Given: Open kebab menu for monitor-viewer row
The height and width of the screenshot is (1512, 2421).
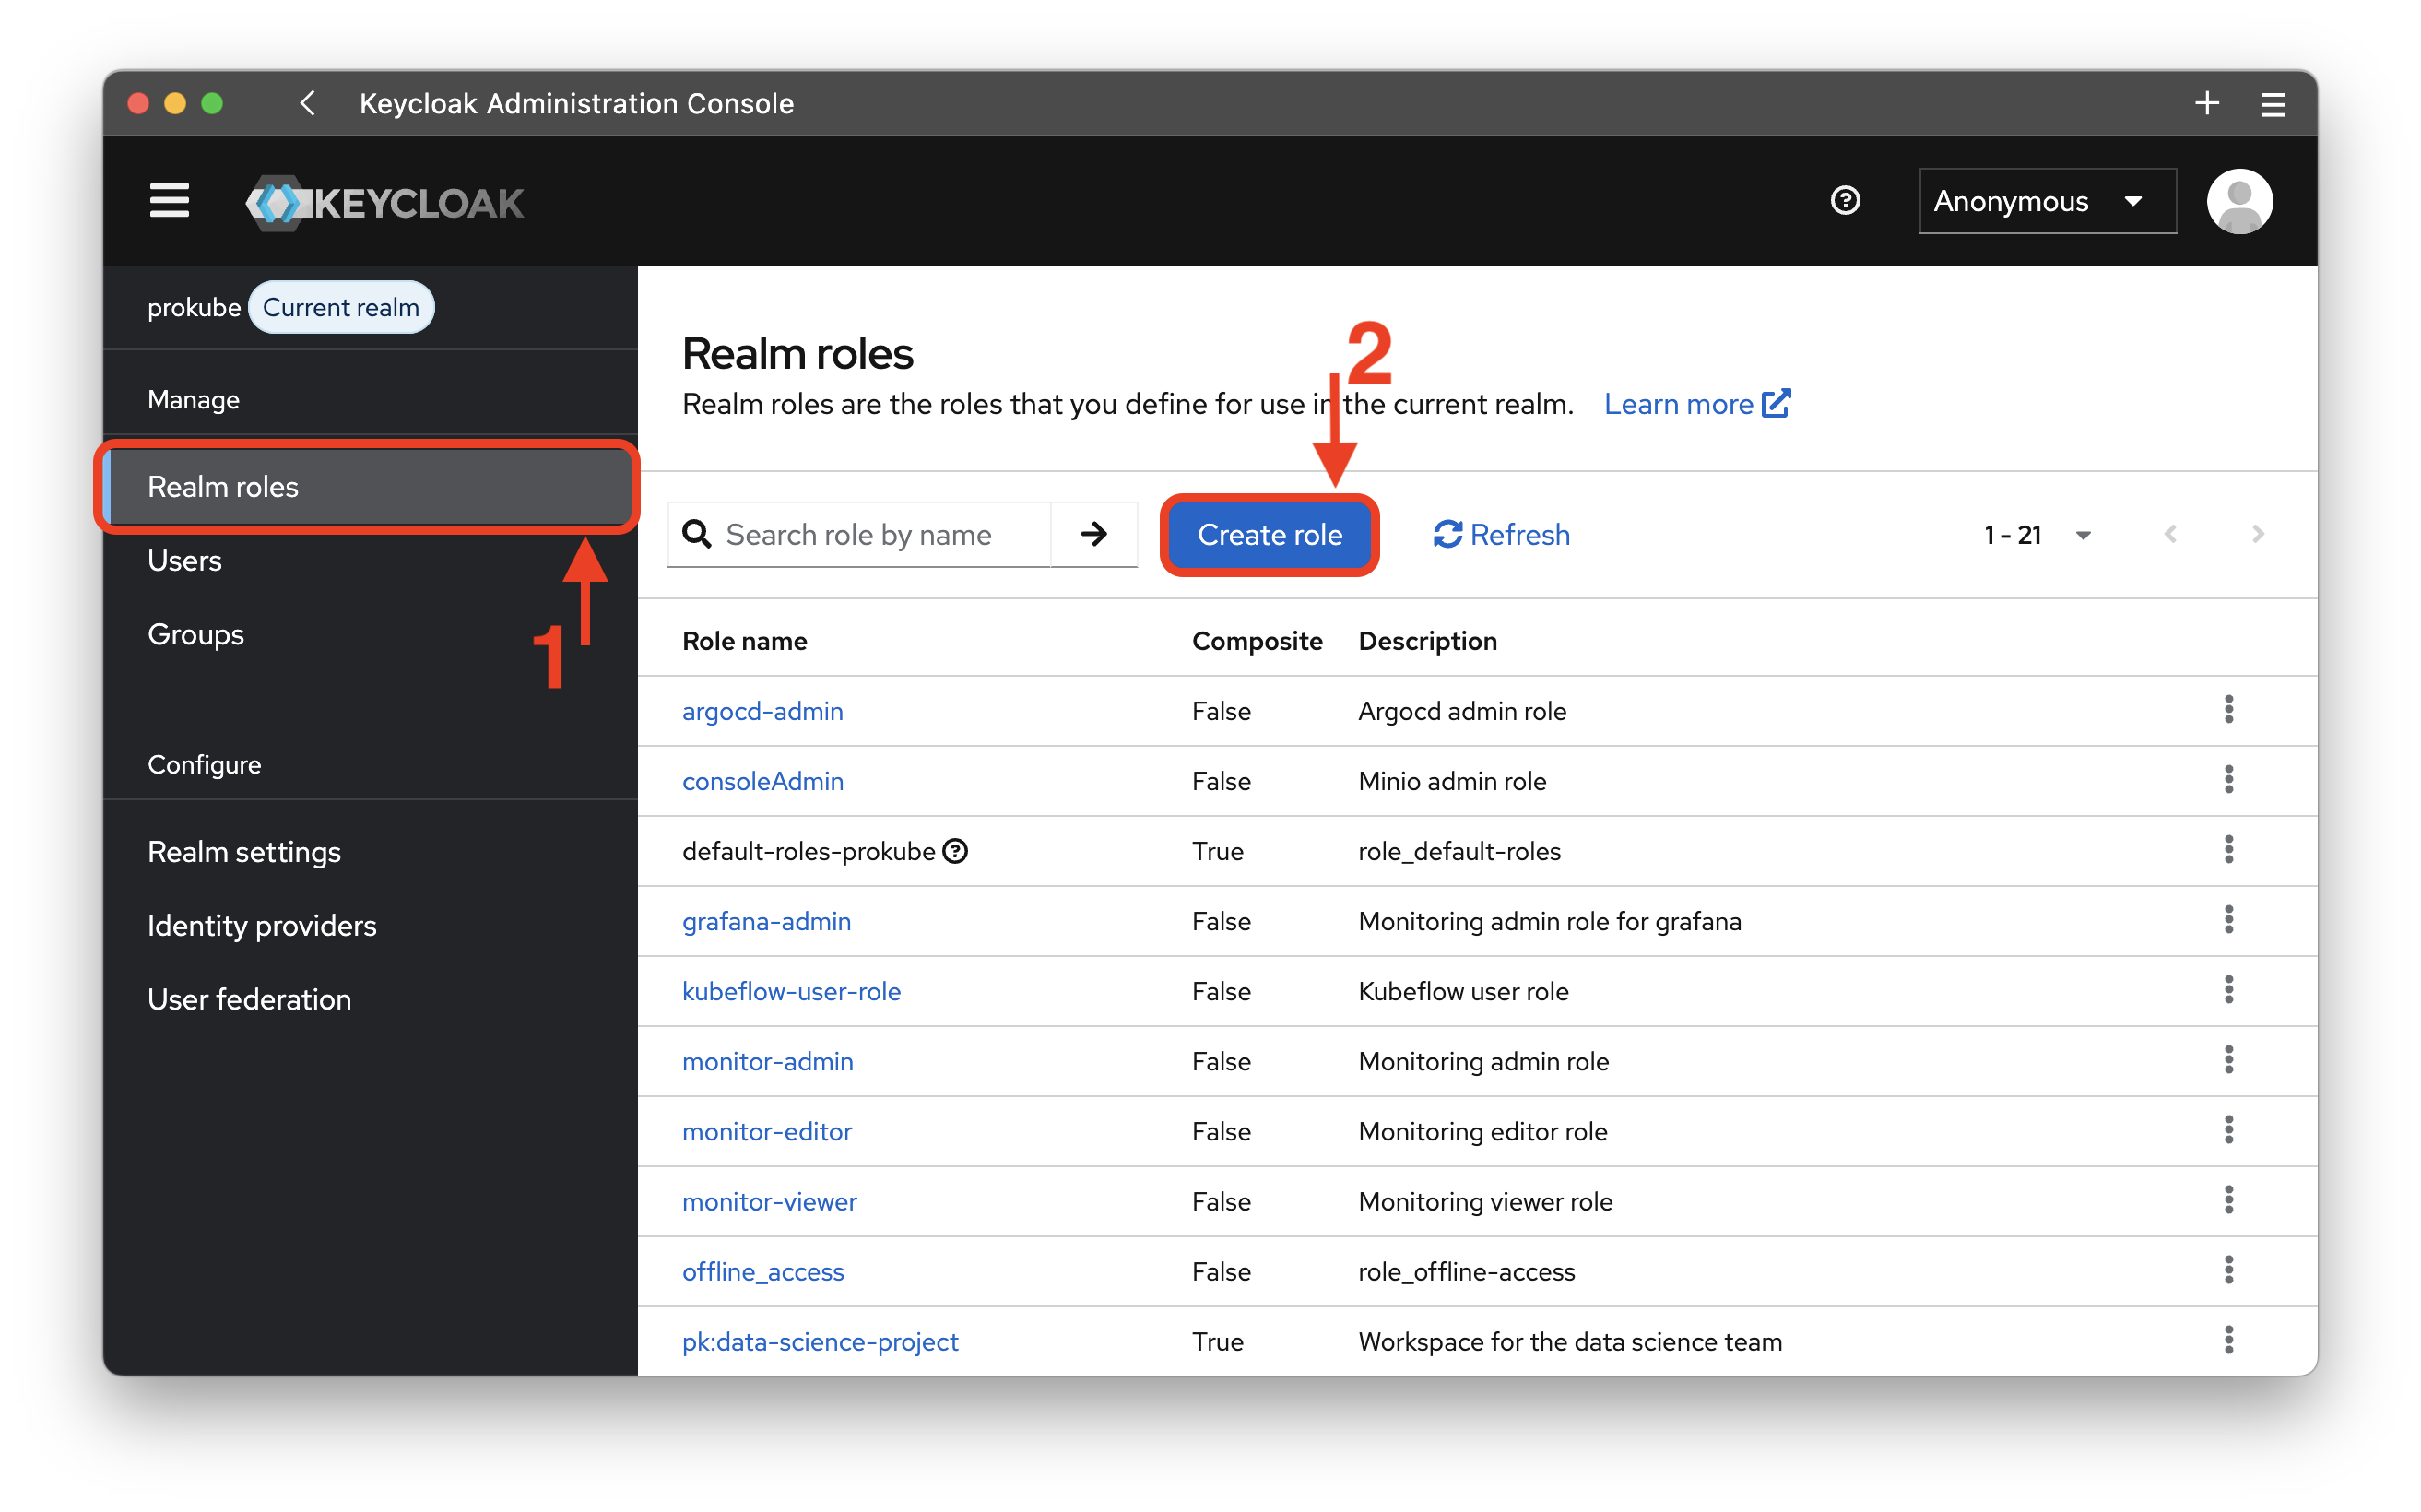Looking at the screenshot, I should (2228, 1200).
